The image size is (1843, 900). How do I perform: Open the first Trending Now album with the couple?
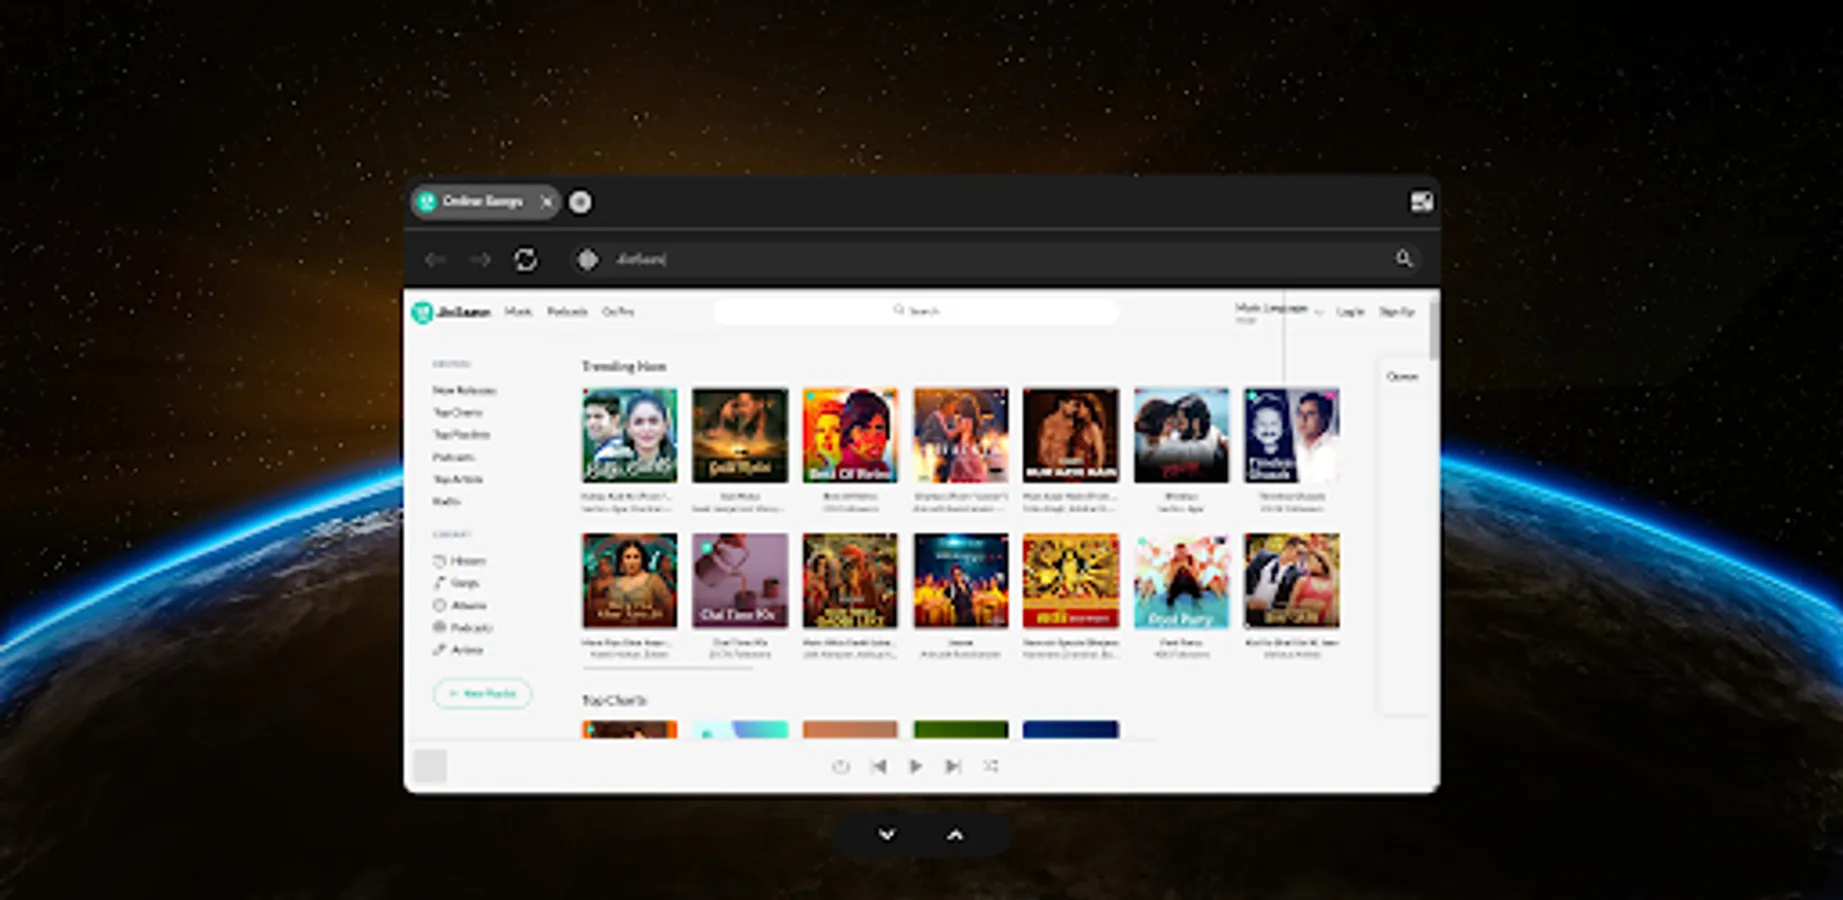pyautogui.click(x=629, y=436)
